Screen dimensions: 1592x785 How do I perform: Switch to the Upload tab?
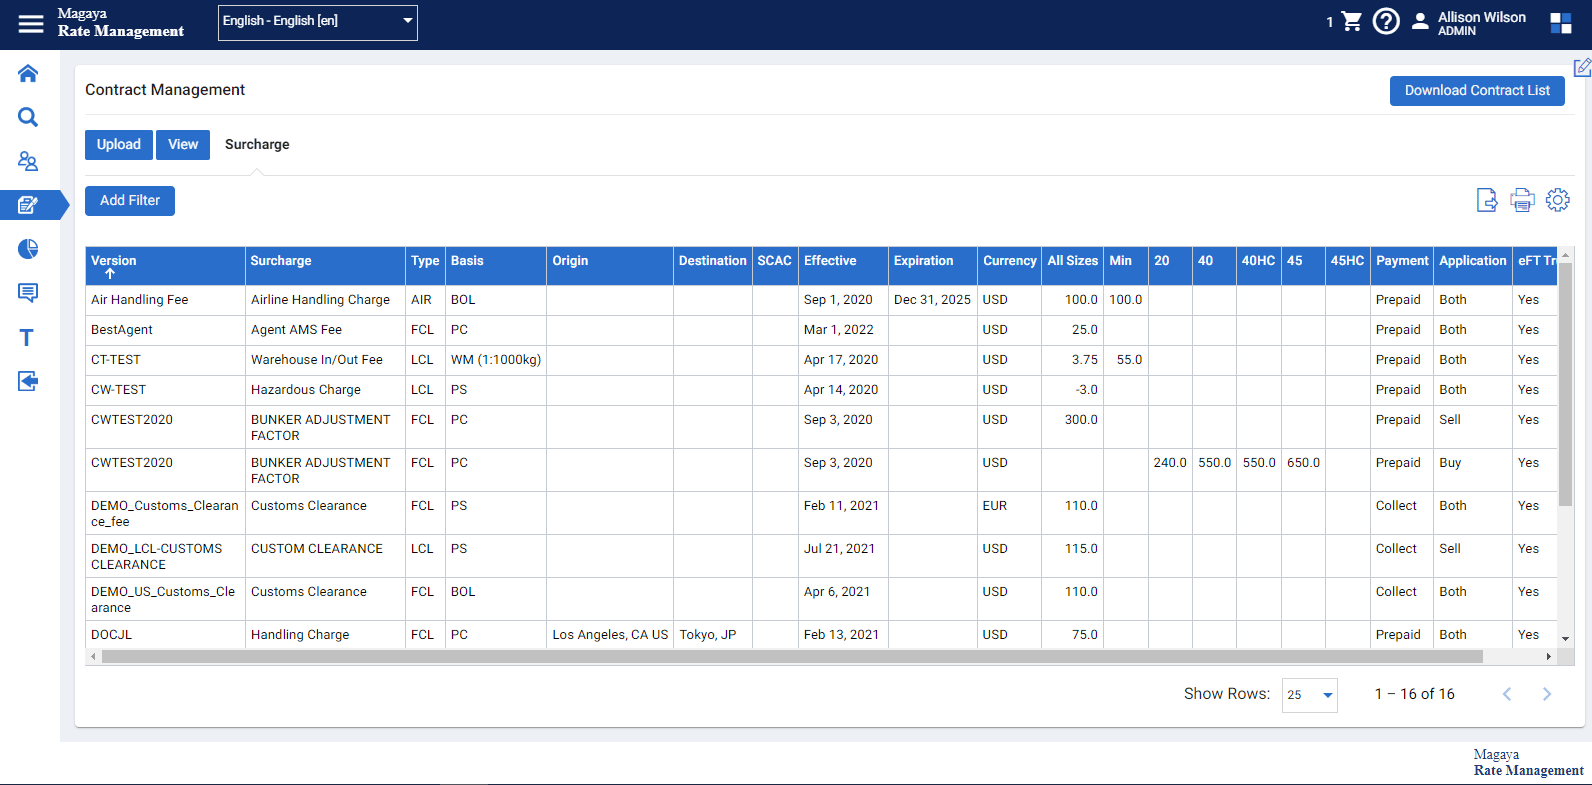(119, 145)
